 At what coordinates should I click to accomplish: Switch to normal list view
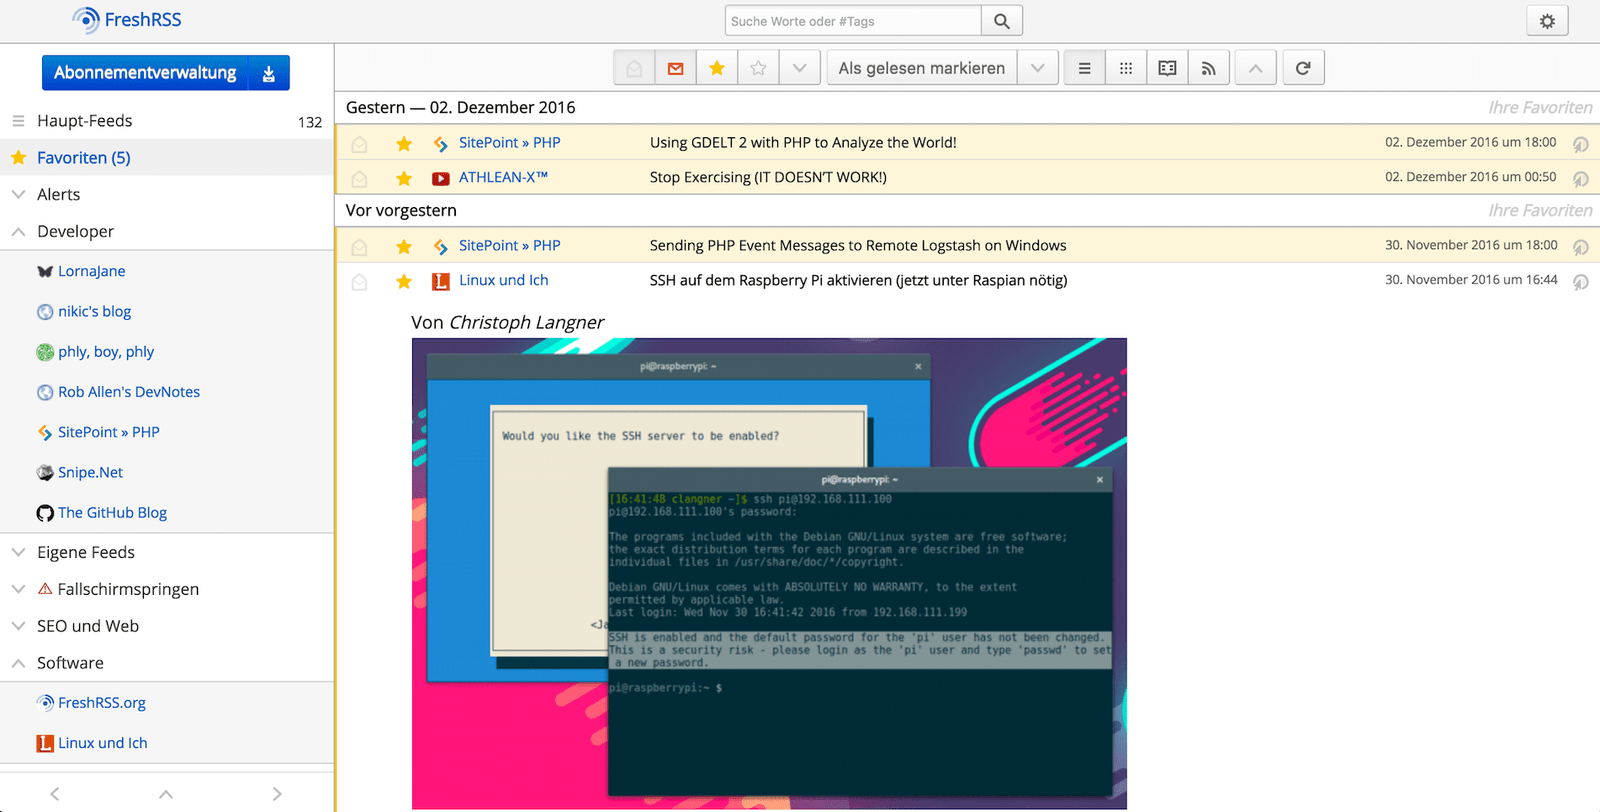1084,68
